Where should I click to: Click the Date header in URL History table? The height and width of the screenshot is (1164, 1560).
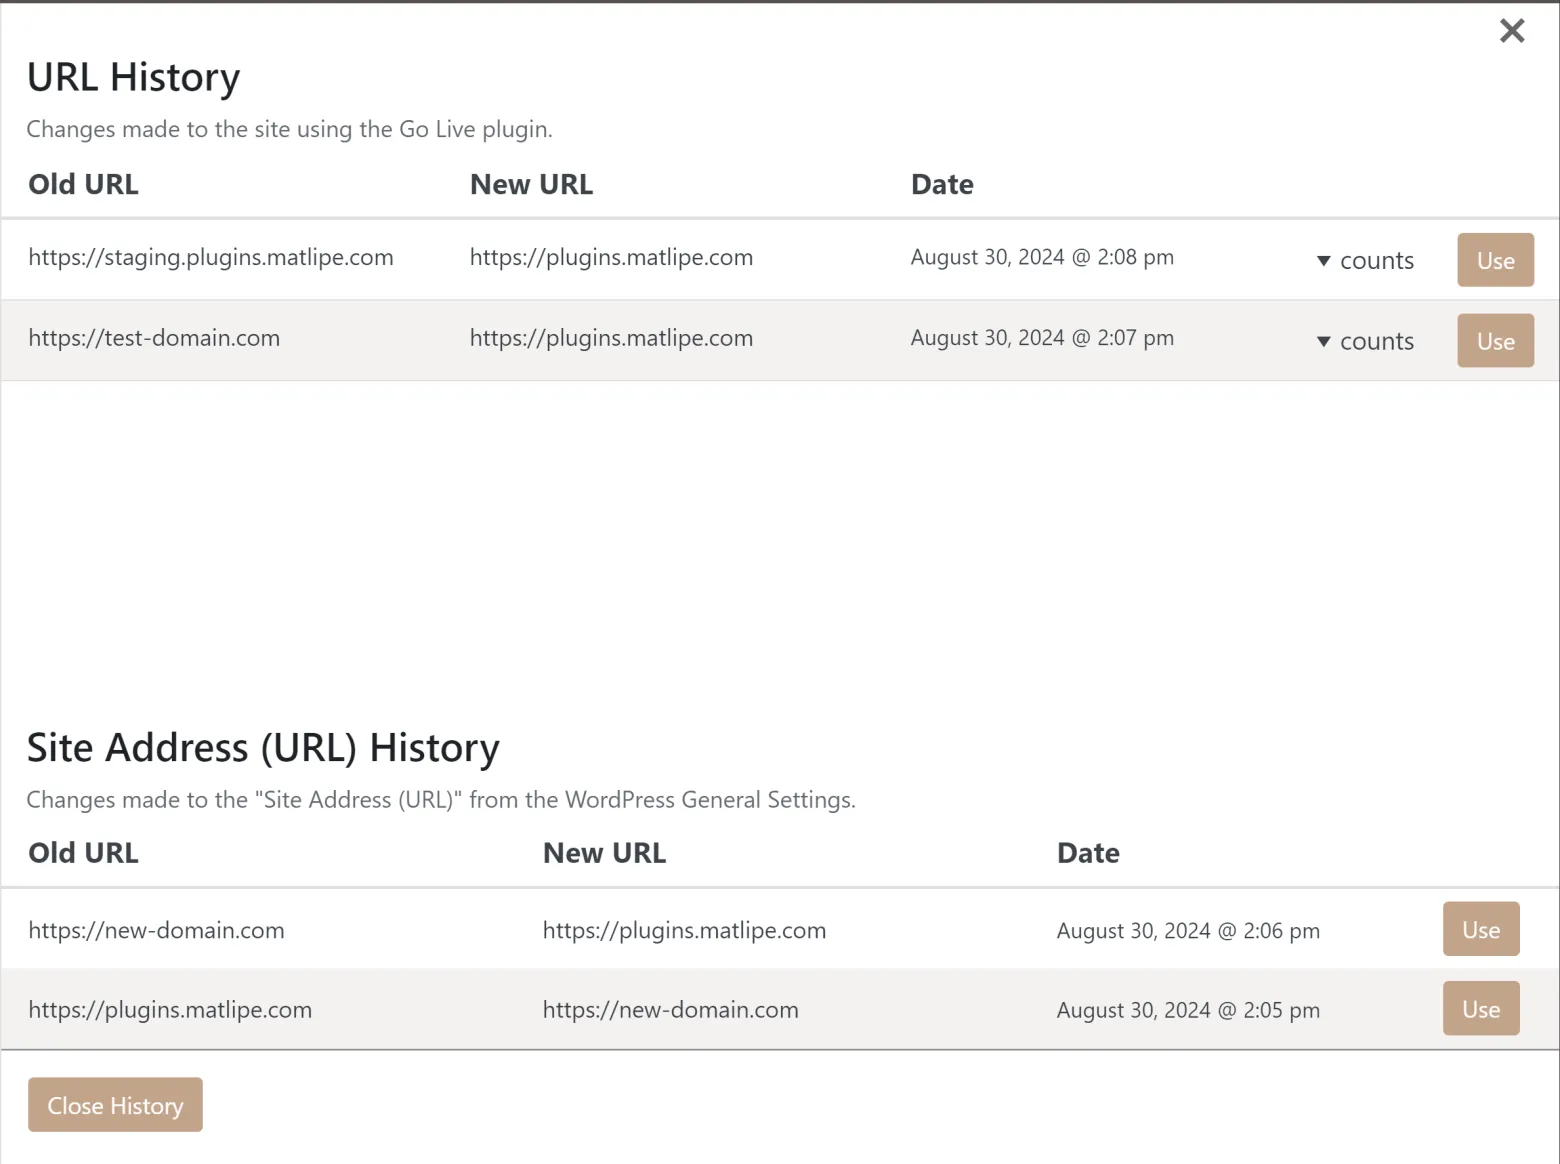(x=941, y=185)
